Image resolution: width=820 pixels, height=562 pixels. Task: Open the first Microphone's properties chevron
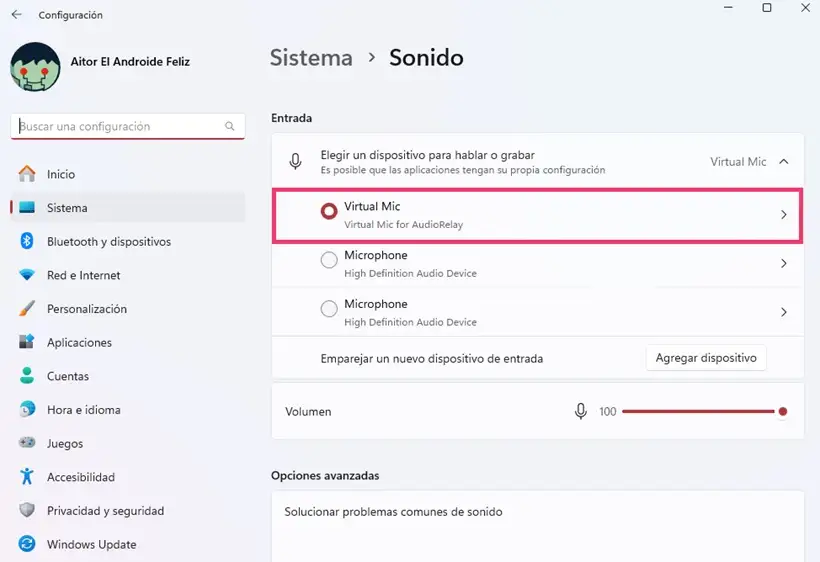coord(783,263)
